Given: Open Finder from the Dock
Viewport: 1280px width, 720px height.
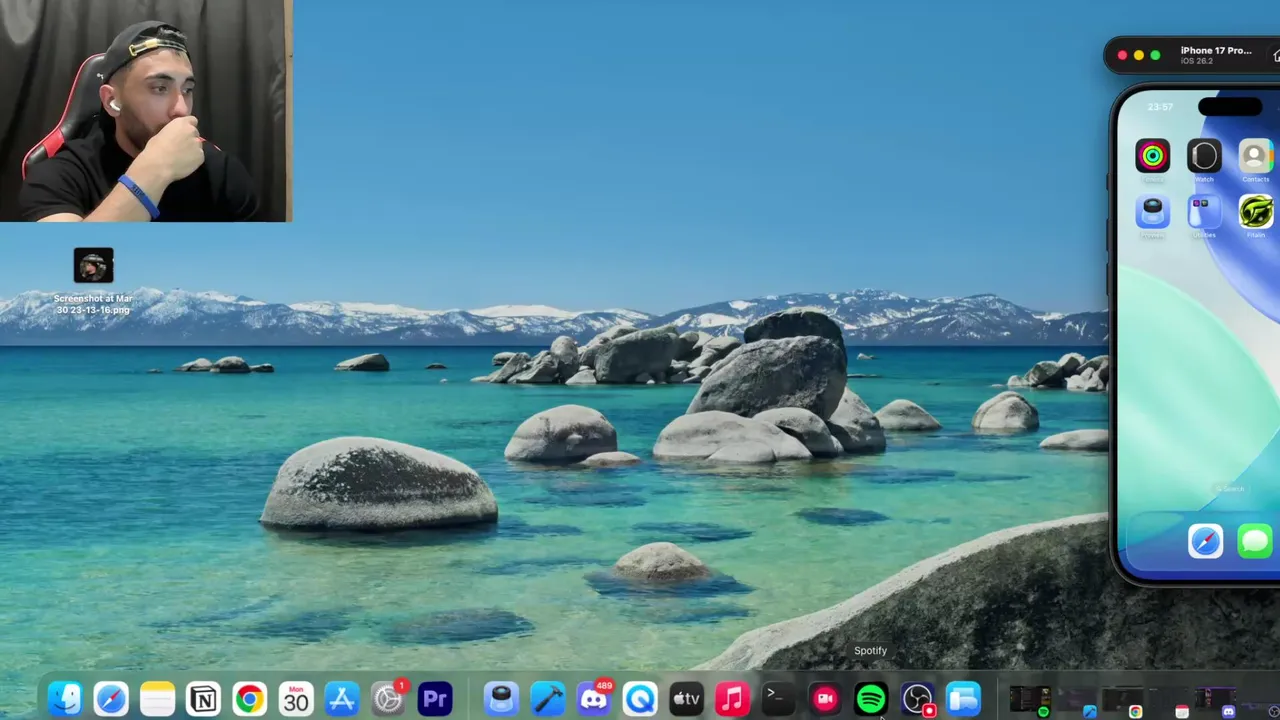Looking at the screenshot, I should point(65,699).
